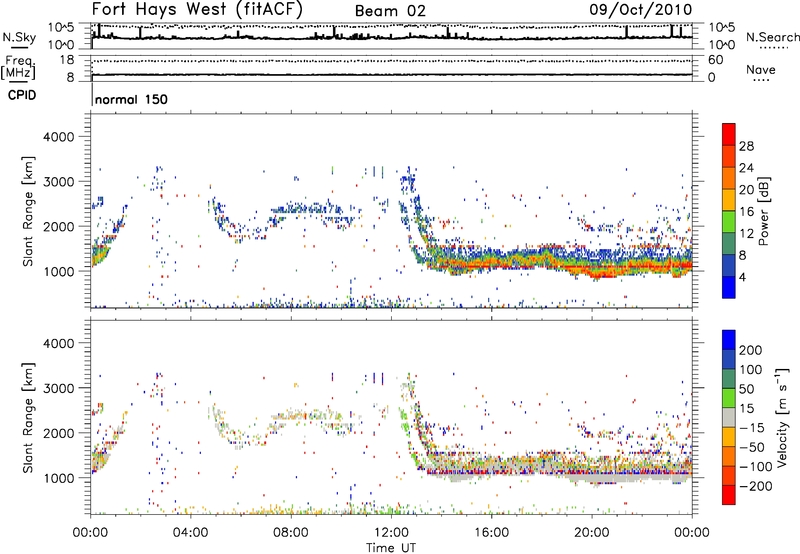Click the "100" velocity colorbar label
This screenshot has width=800, height=554.
coord(751,370)
